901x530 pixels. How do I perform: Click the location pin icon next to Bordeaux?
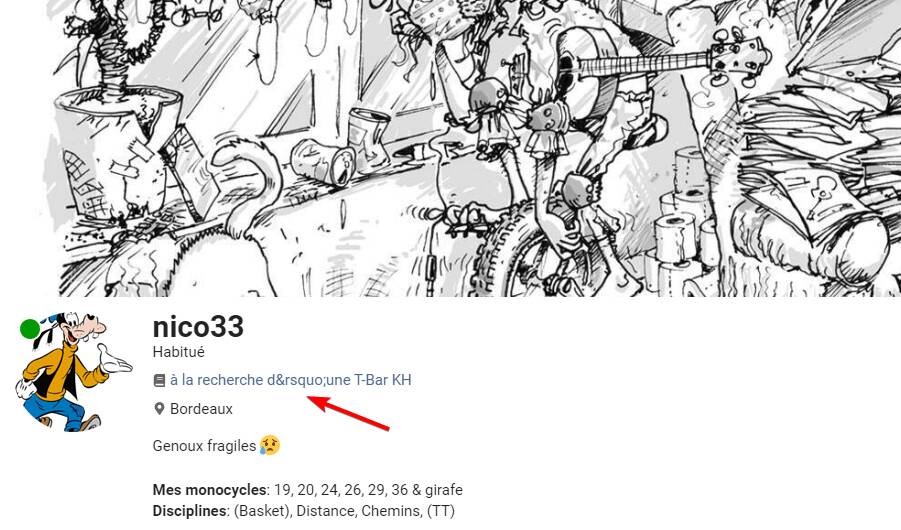pyautogui.click(x=159, y=409)
